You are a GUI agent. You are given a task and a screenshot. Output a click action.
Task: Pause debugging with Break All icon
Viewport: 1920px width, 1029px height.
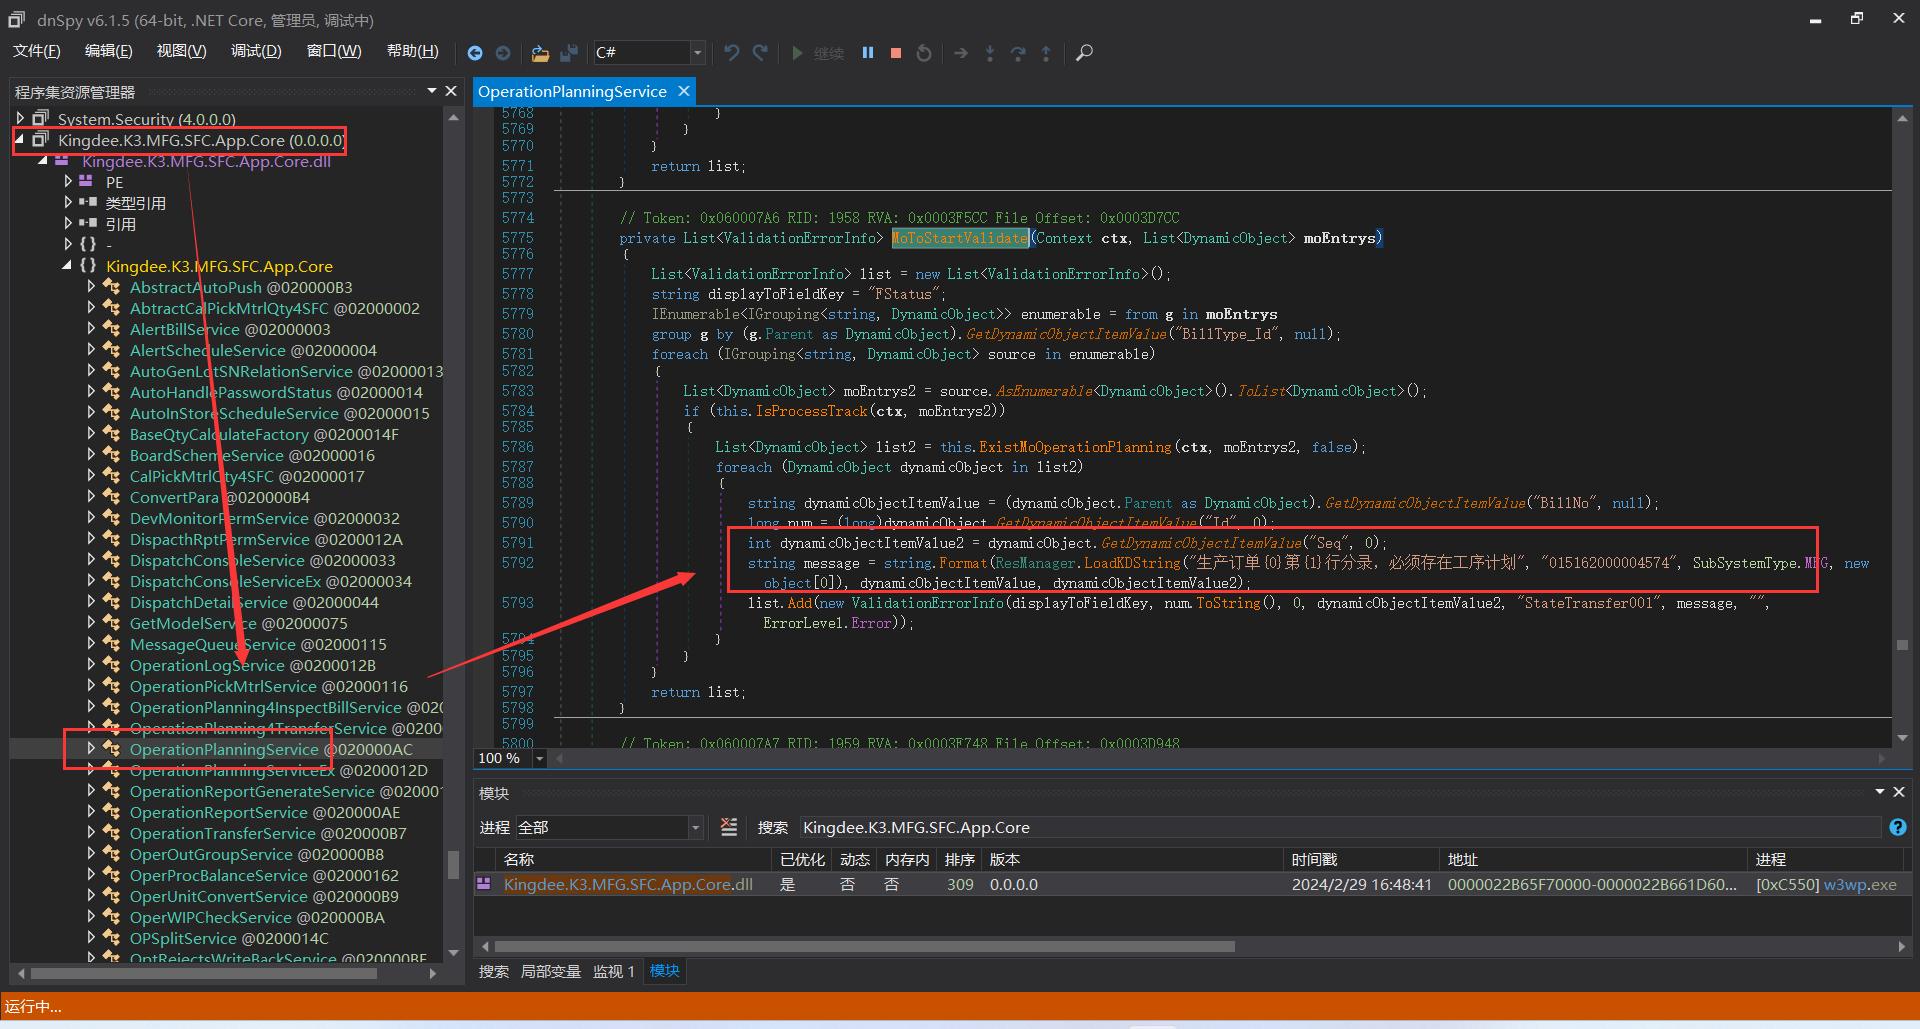click(868, 53)
